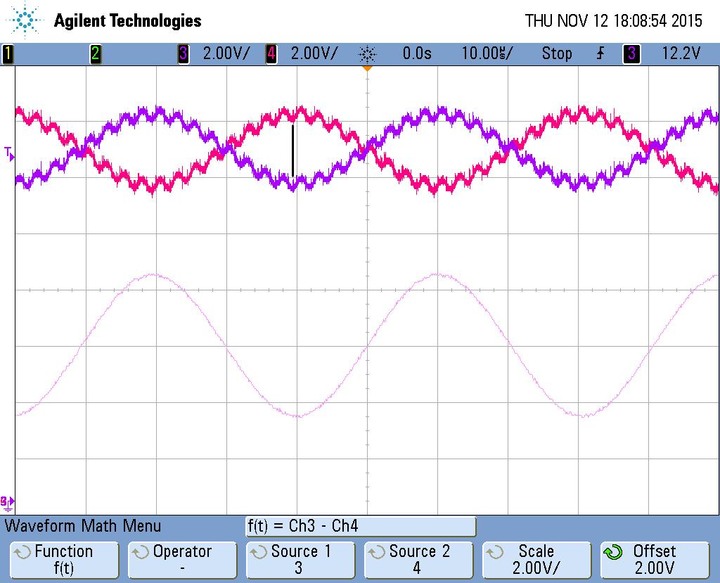Click the Scale softkey rotary arrow icon
Viewport: 720px width, 583px height.
click(494, 552)
